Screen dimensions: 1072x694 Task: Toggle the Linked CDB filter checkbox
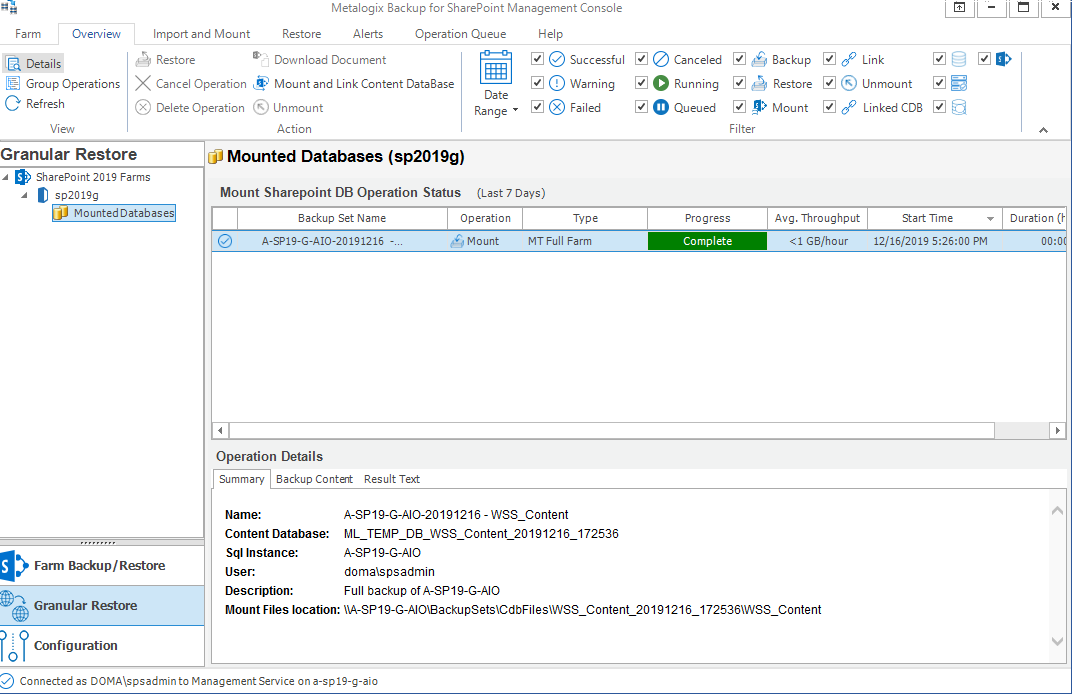click(x=829, y=107)
